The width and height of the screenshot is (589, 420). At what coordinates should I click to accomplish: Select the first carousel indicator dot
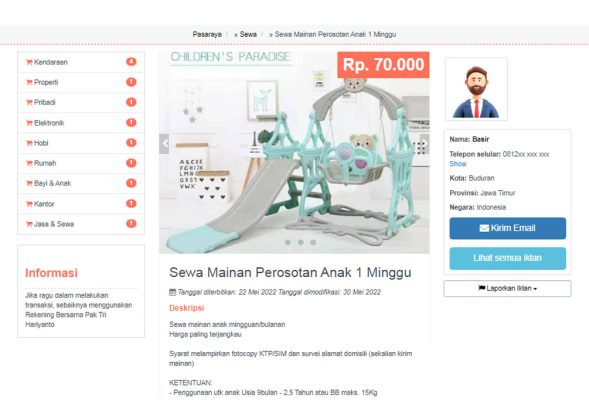pos(288,242)
